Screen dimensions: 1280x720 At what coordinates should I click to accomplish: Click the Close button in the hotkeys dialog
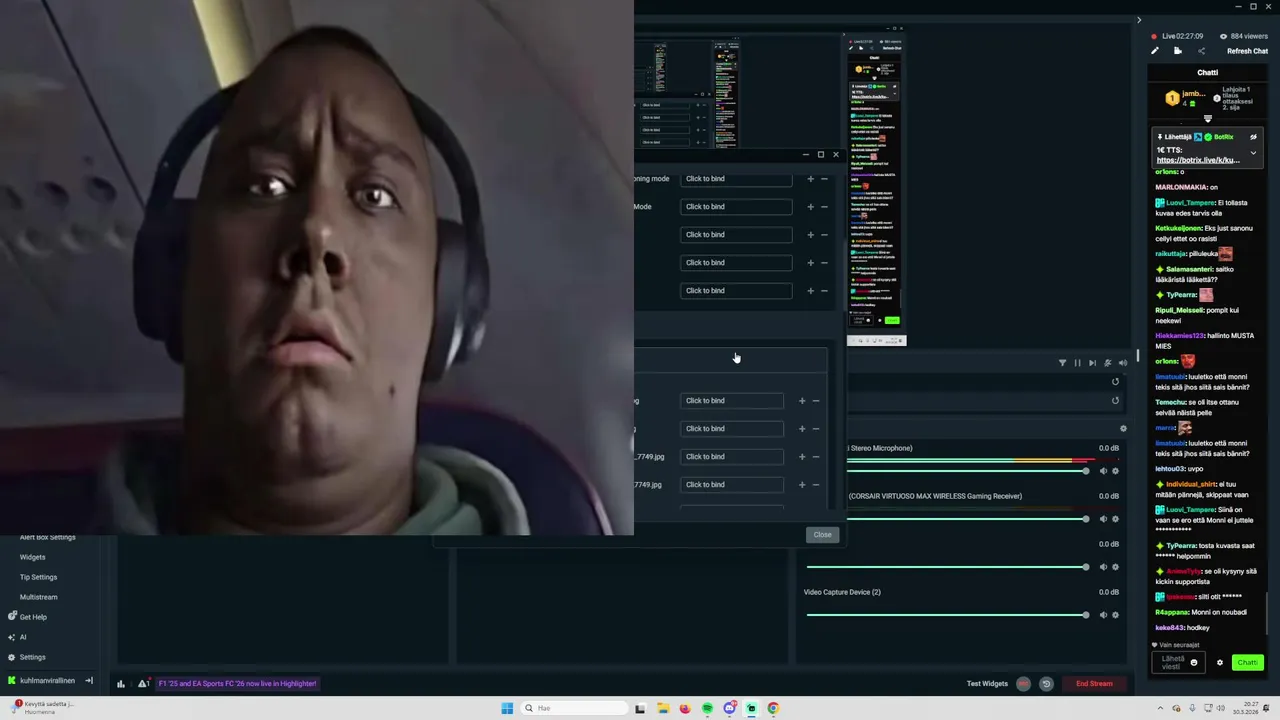click(822, 535)
